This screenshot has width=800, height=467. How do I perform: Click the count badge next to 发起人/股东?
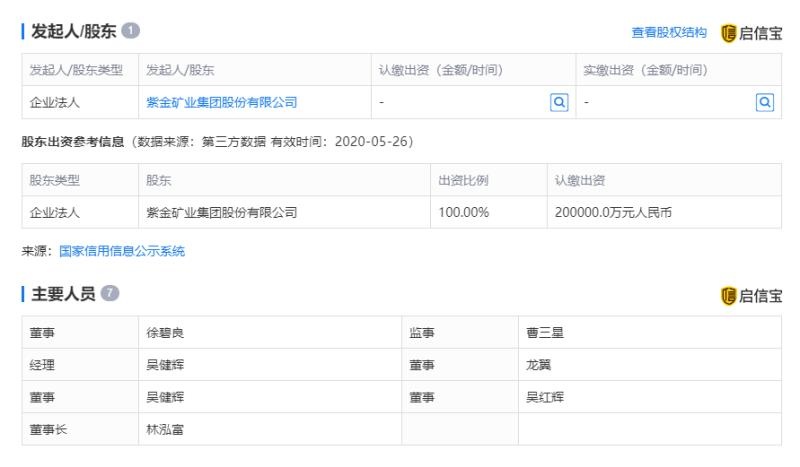click(x=130, y=31)
